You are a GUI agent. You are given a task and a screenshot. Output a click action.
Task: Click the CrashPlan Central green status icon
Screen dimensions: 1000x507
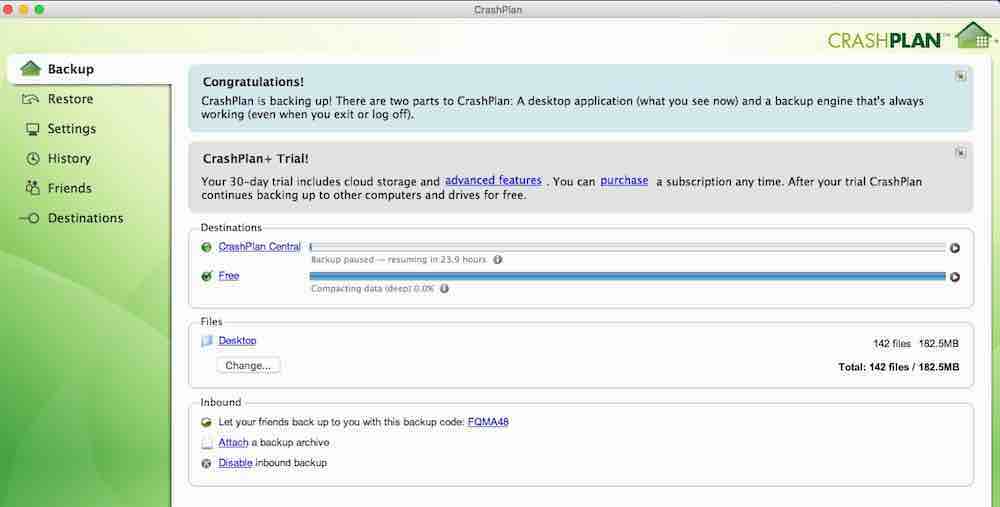pos(206,247)
